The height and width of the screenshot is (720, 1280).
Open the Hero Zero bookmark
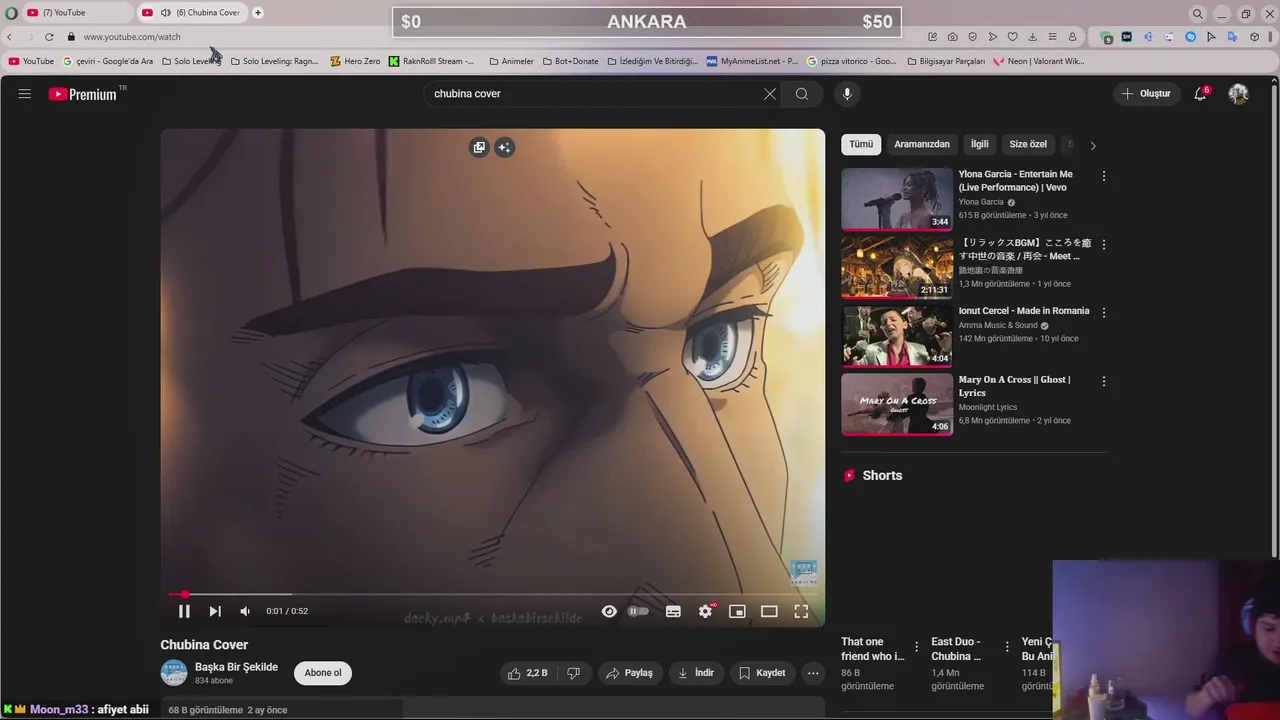point(355,61)
